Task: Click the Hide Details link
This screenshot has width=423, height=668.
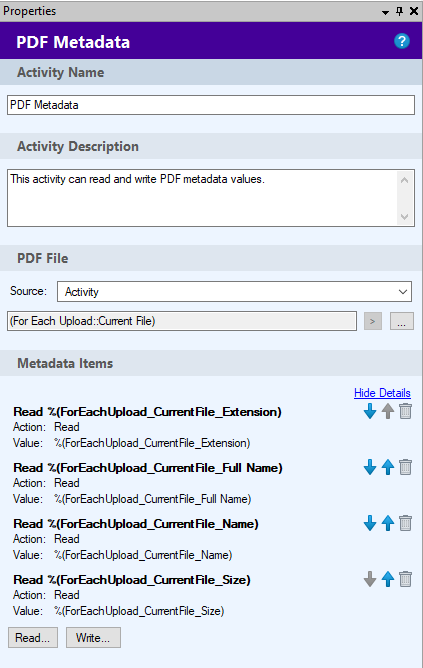Action: 382,393
